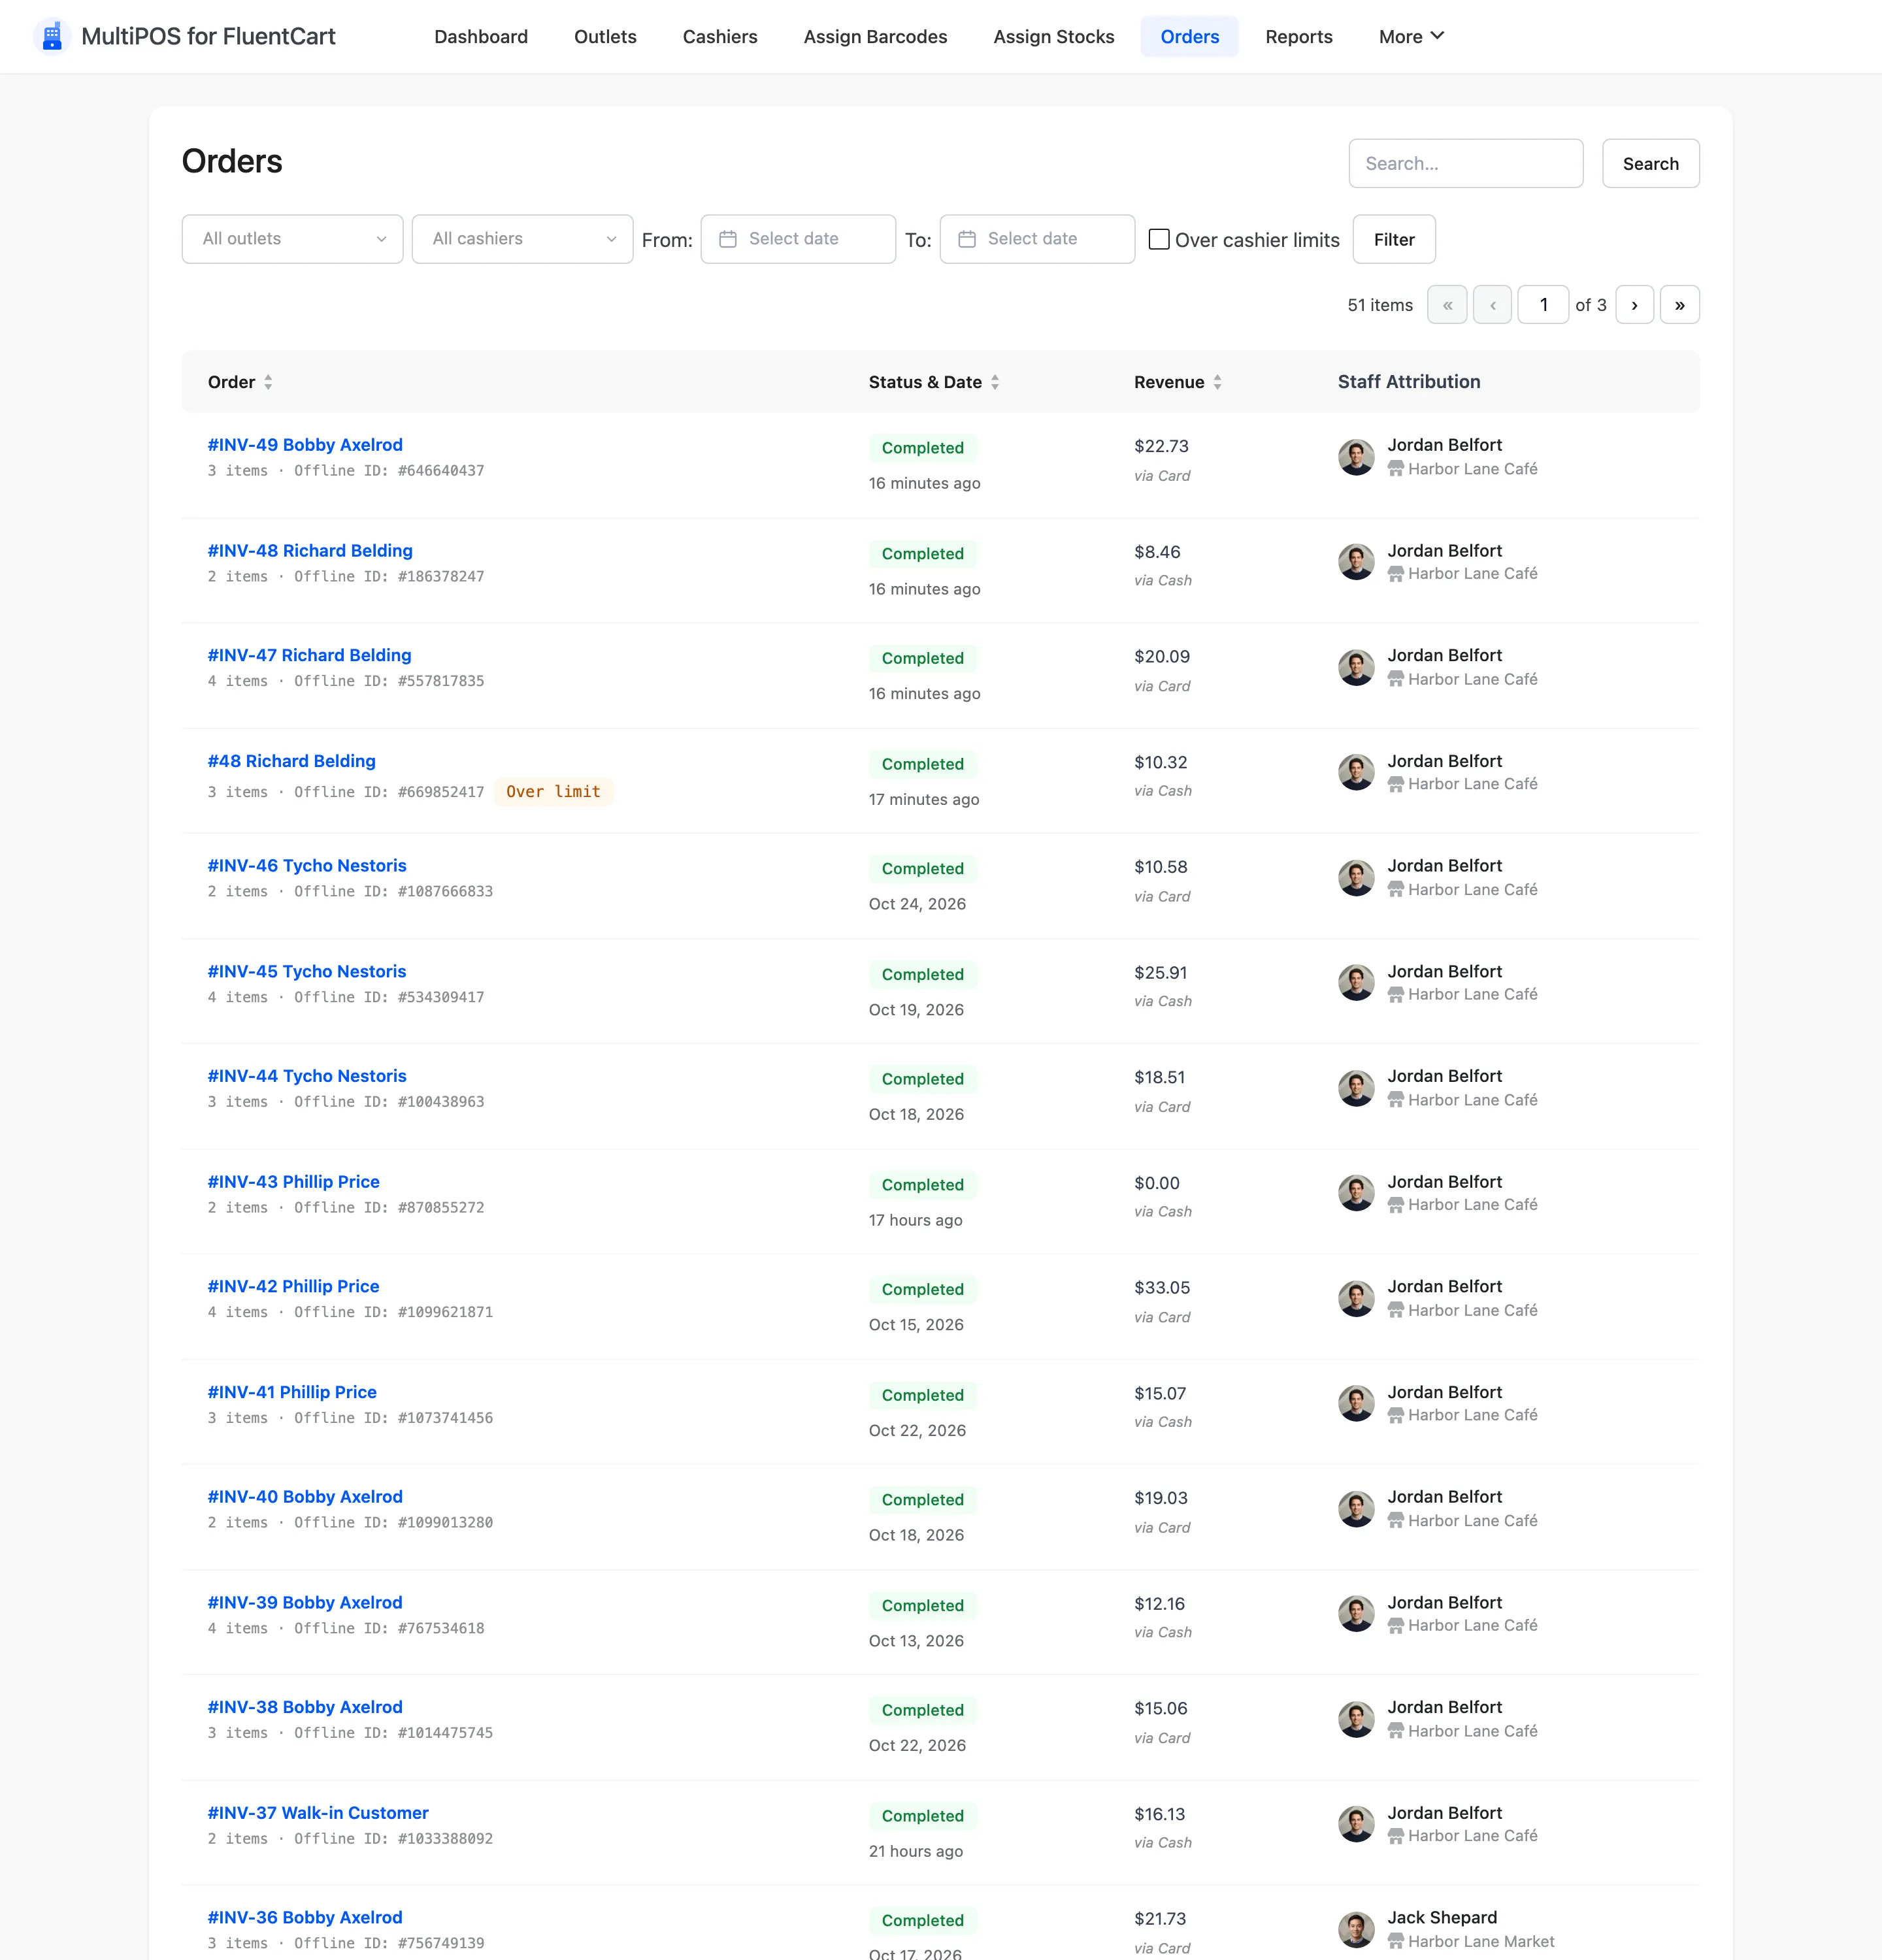
Task: Switch to the Outlets tab
Action: pyautogui.click(x=605, y=37)
